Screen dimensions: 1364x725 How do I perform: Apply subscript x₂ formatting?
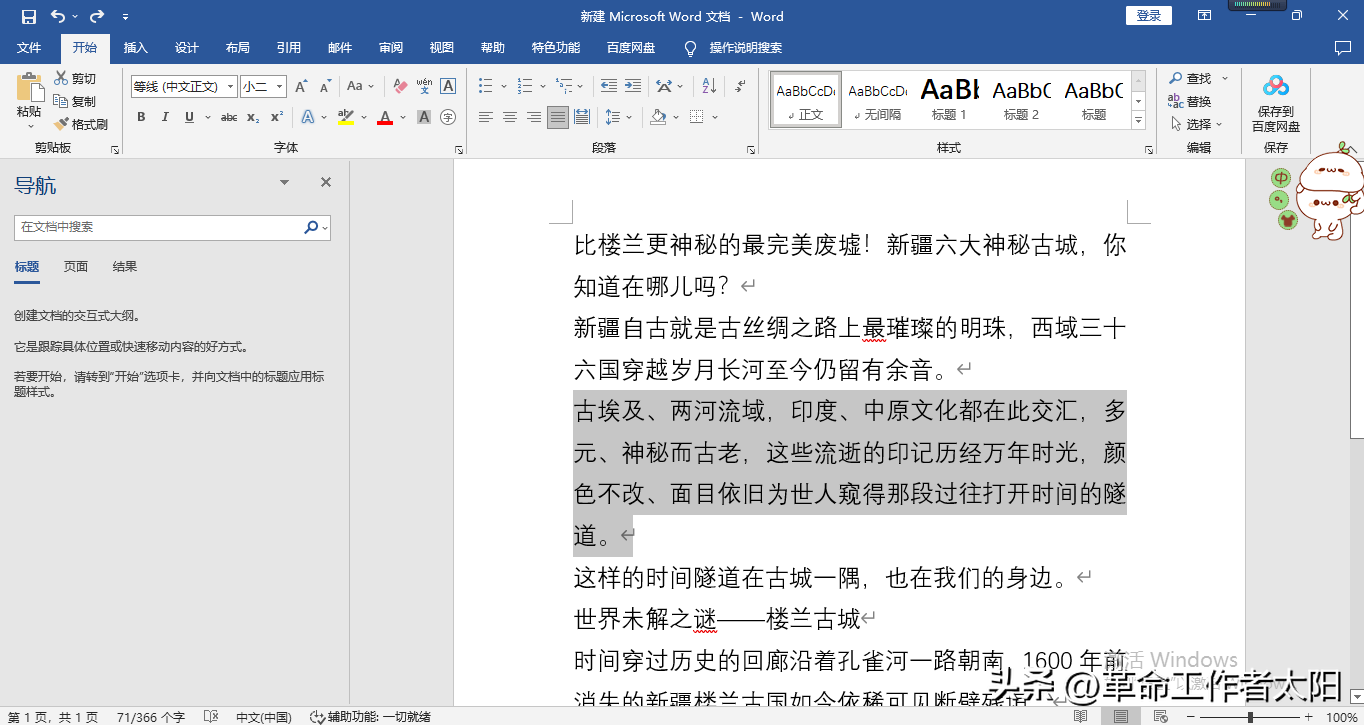(253, 117)
